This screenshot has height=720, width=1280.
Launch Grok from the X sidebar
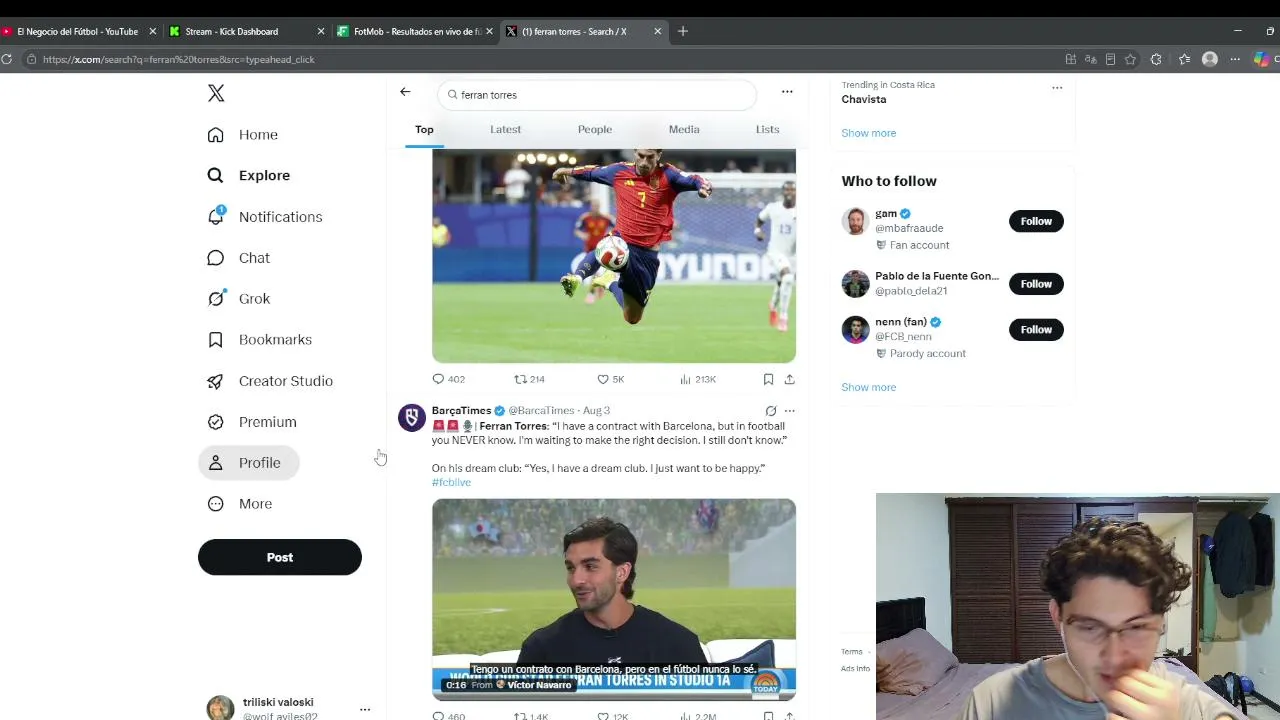click(238, 299)
